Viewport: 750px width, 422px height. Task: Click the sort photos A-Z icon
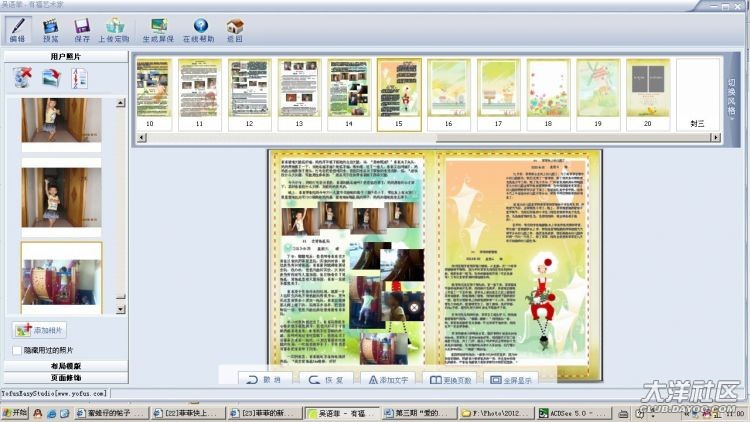pyautogui.click(x=78, y=78)
